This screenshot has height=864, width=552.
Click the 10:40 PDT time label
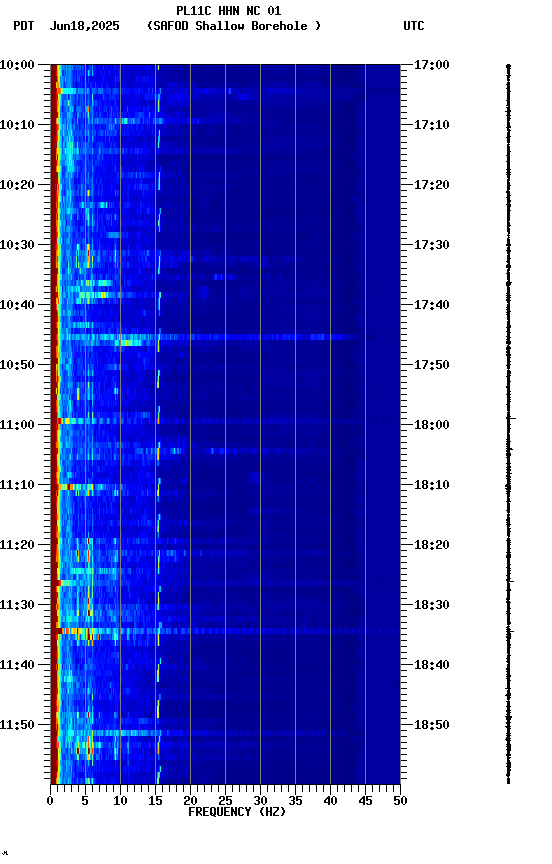pos(17,305)
